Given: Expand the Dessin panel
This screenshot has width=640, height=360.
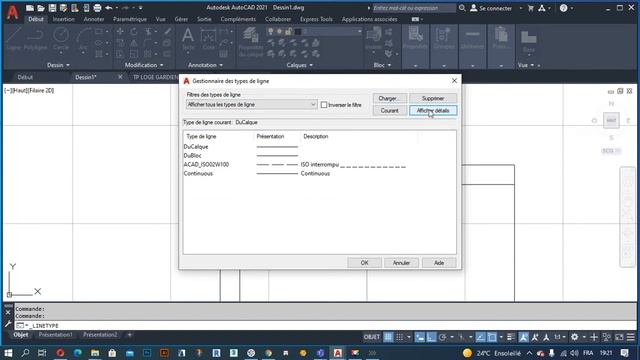Looking at the screenshot, I should coord(58,65).
